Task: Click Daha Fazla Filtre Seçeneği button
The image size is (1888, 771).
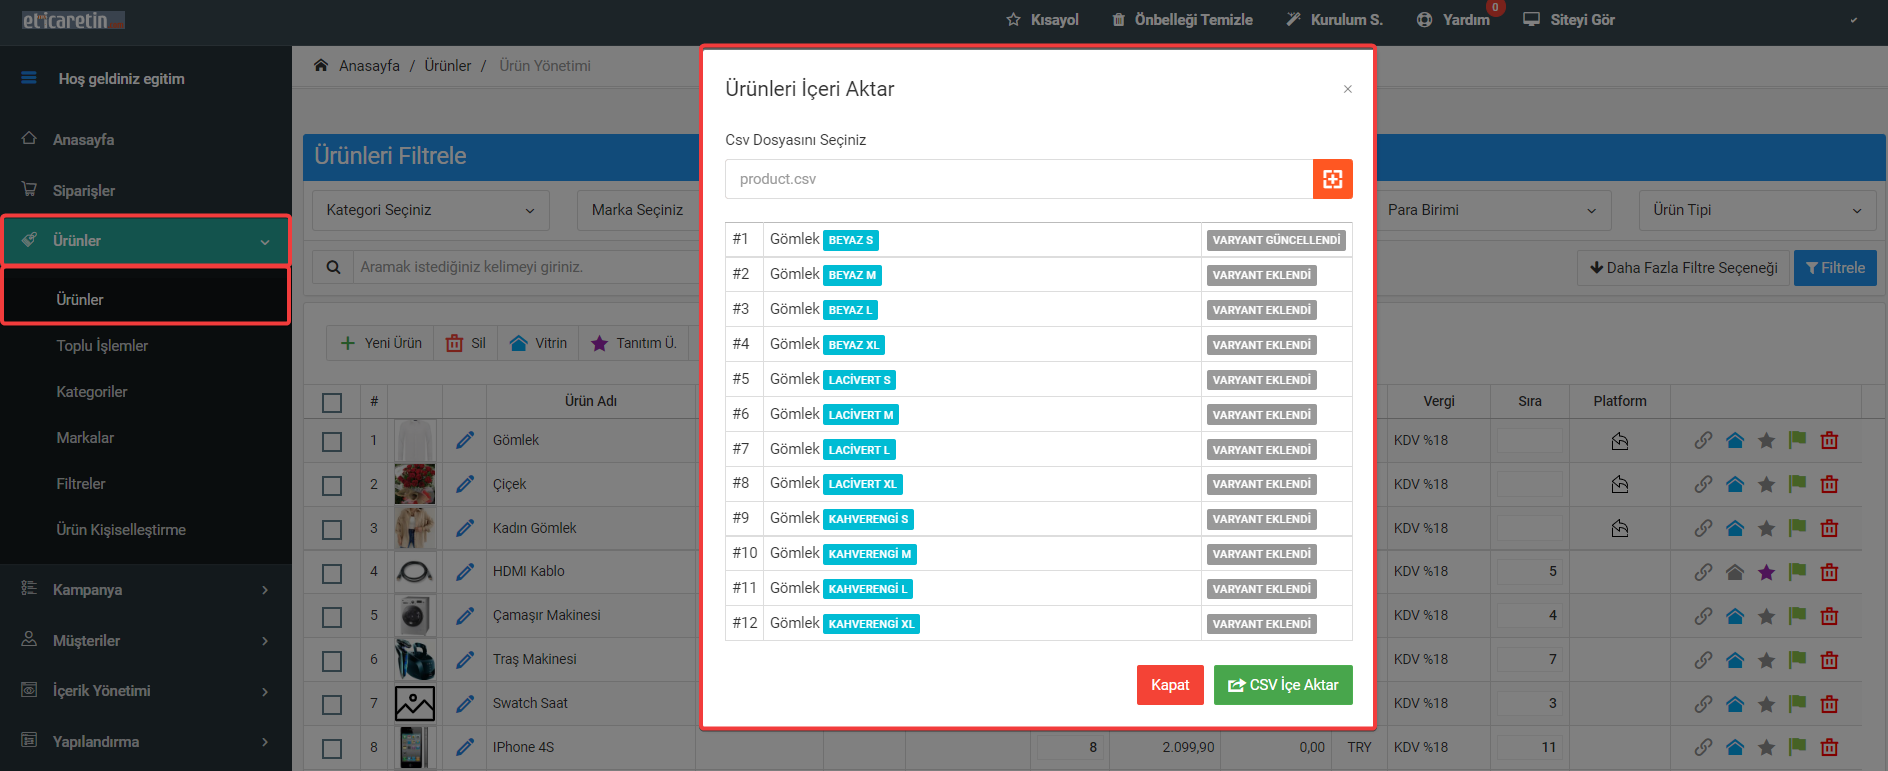Action: click(x=1683, y=268)
